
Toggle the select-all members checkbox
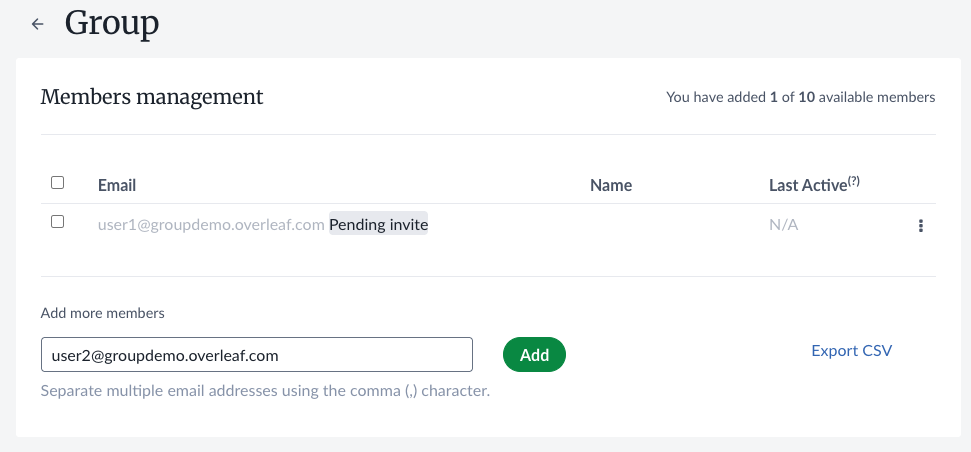[x=57, y=183]
